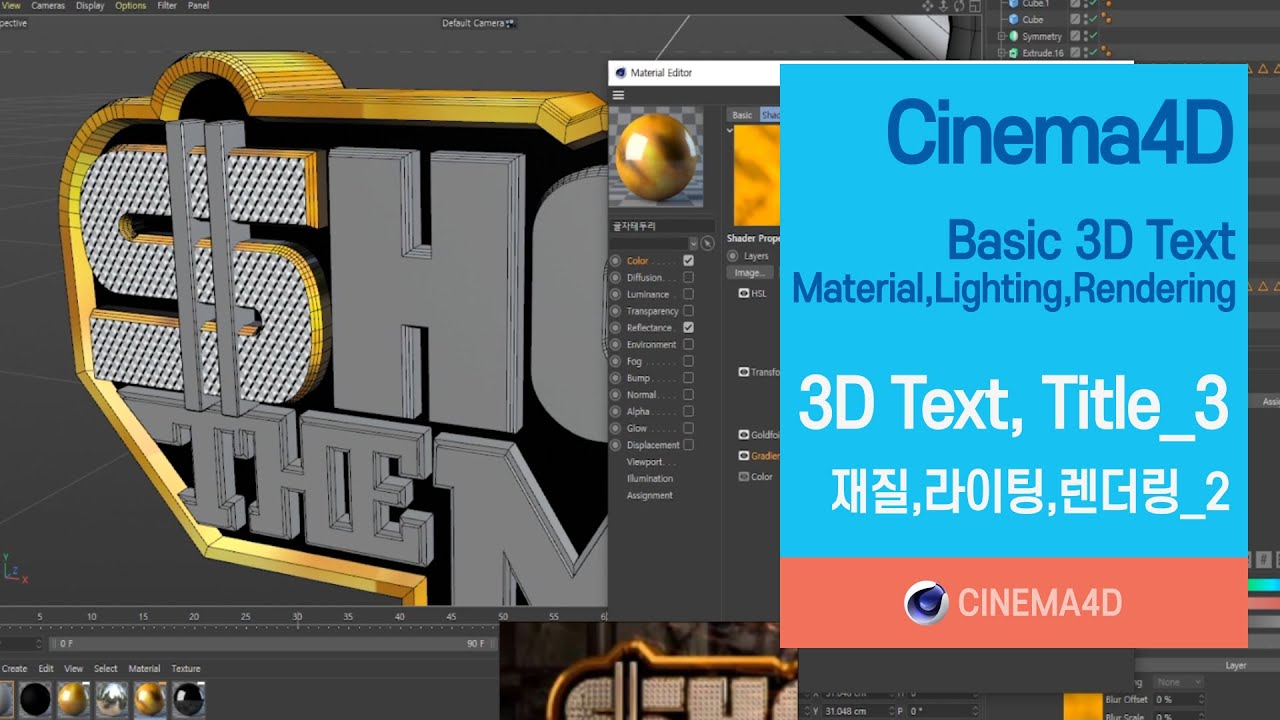The height and width of the screenshot is (720, 1280).
Task: Open the Display viewport menu
Action: [90, 5]
